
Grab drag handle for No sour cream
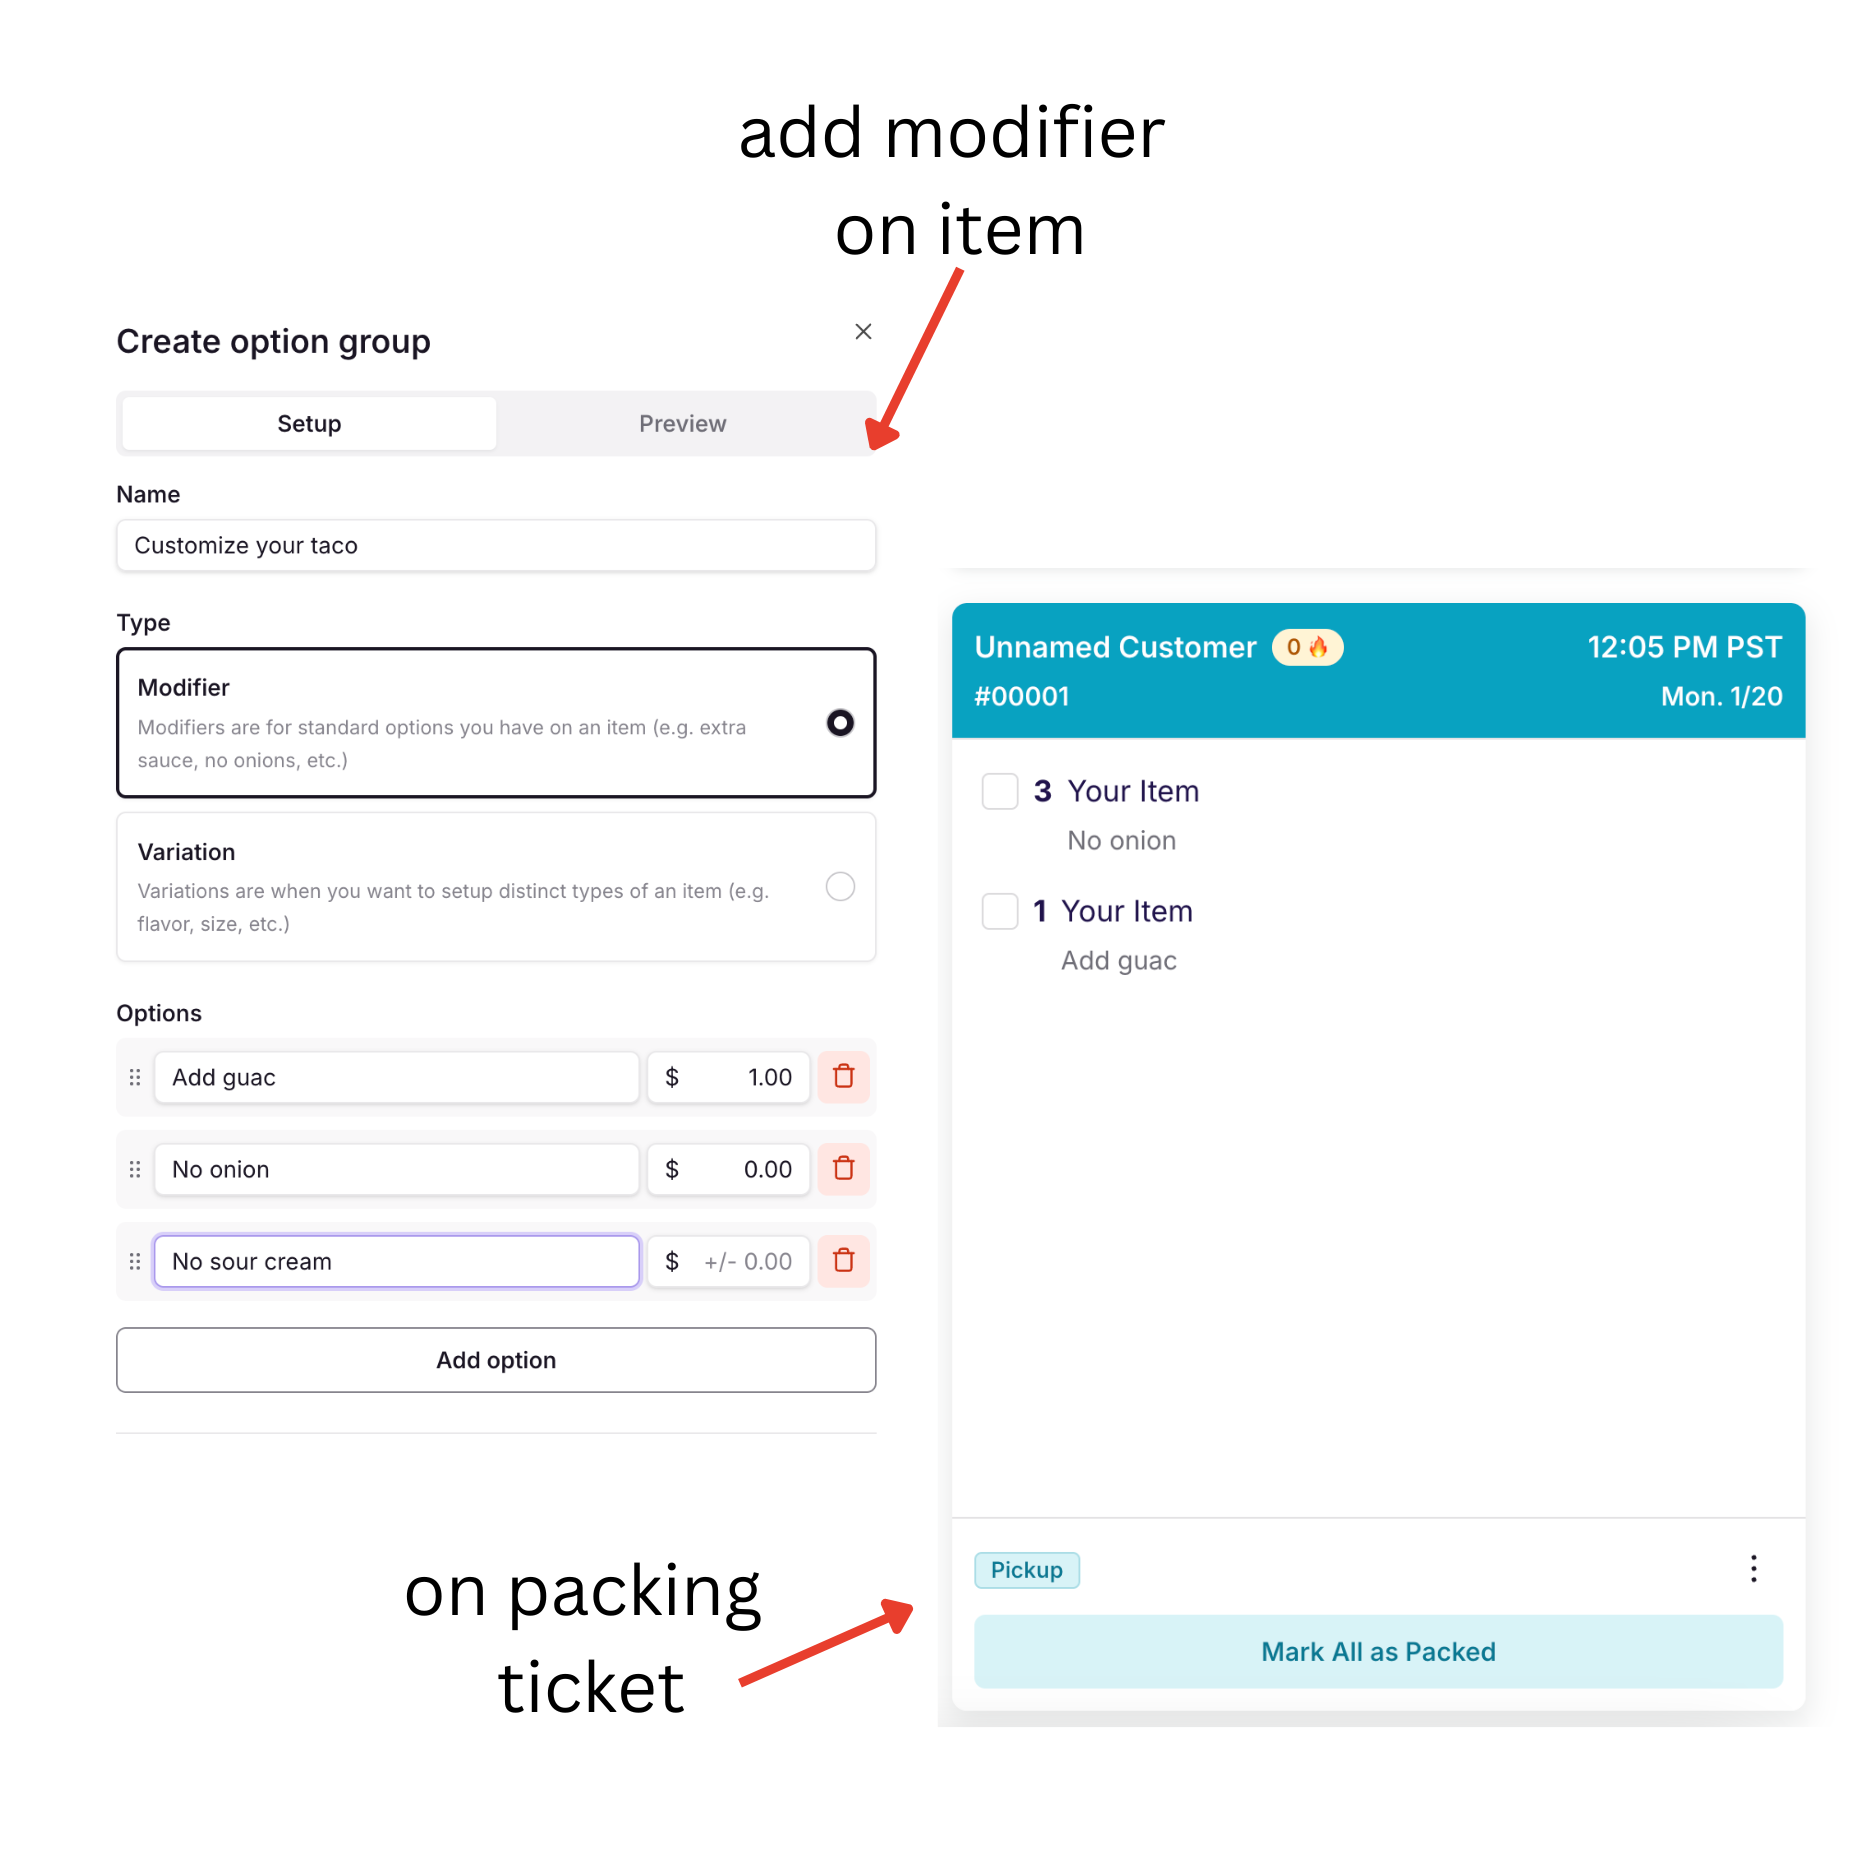click(135, 1261)
